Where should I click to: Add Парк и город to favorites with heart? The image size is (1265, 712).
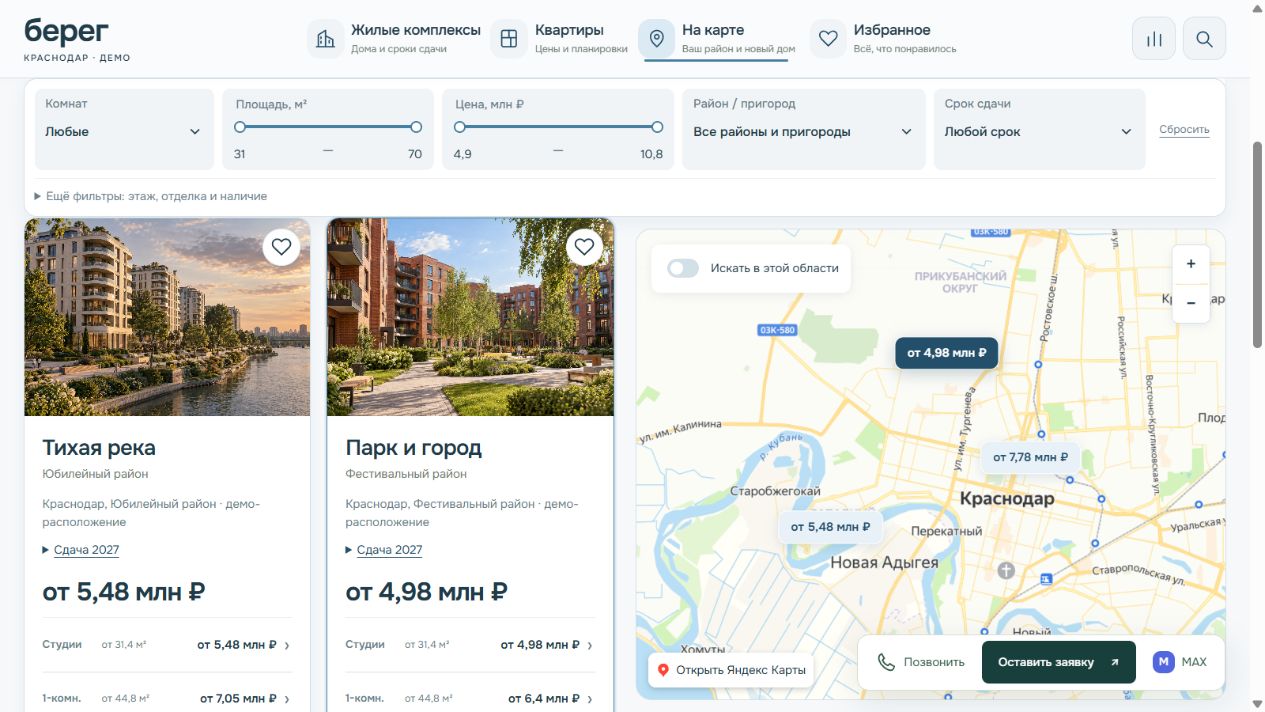pyautogui.click(x=584, y=247)
